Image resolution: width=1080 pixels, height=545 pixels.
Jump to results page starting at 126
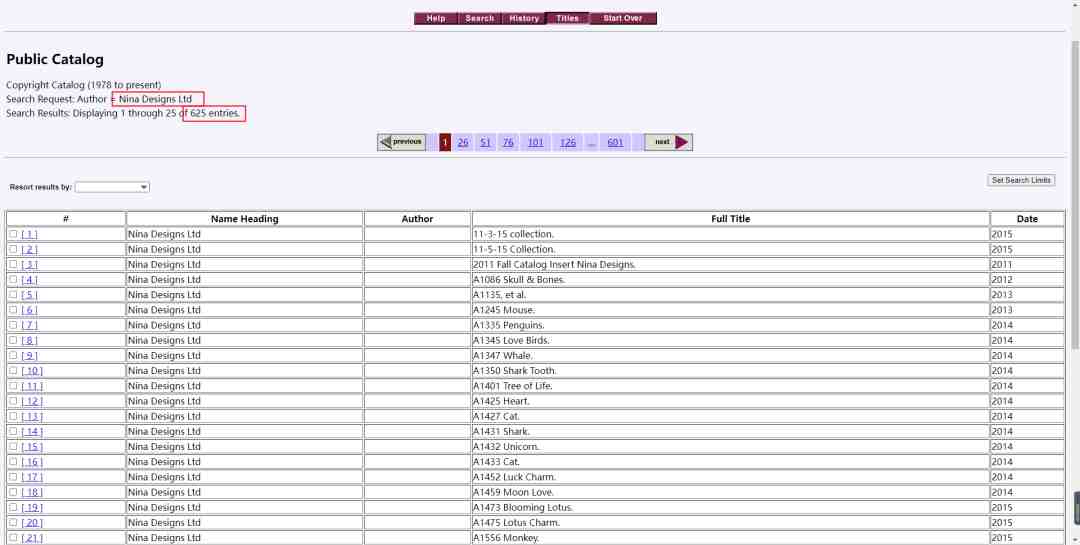click(568, 143)
